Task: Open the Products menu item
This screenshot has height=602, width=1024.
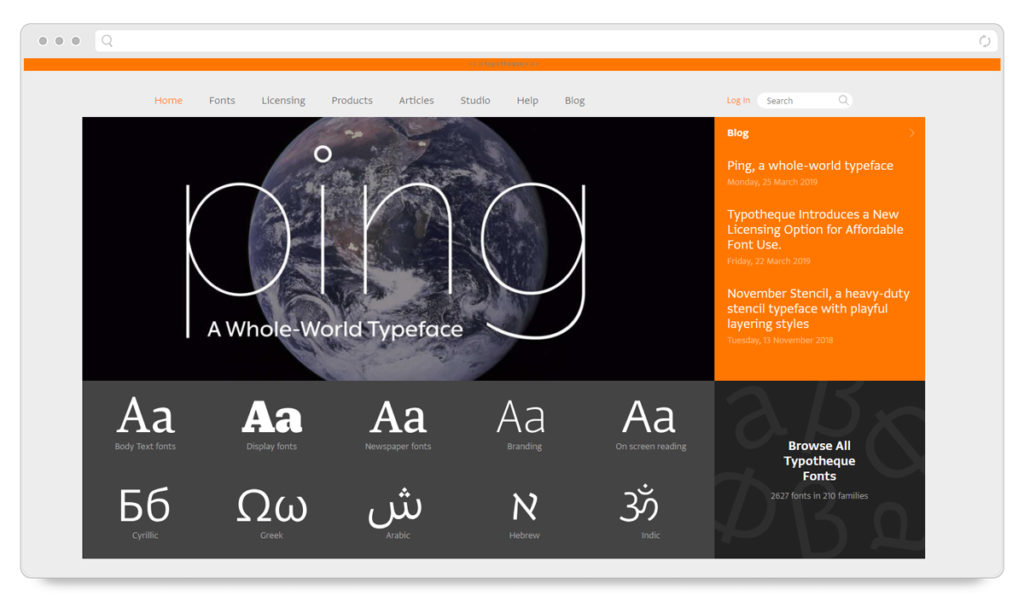Action: (x=352, y=100)
